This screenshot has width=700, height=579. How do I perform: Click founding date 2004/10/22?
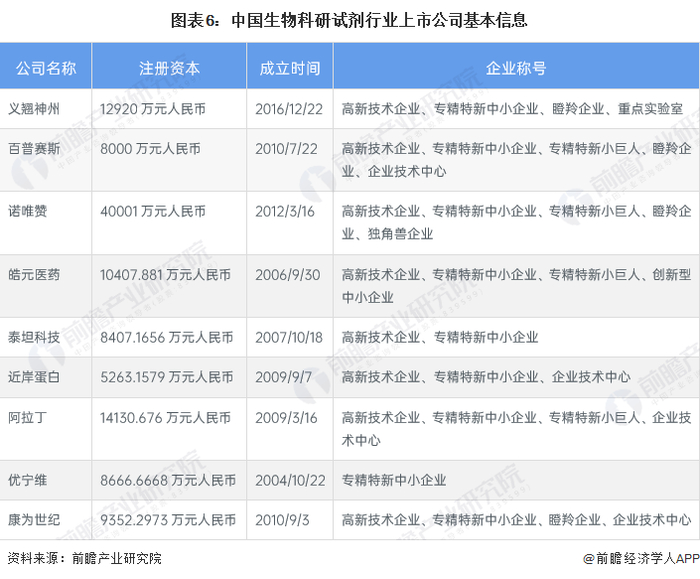(290, 480)
